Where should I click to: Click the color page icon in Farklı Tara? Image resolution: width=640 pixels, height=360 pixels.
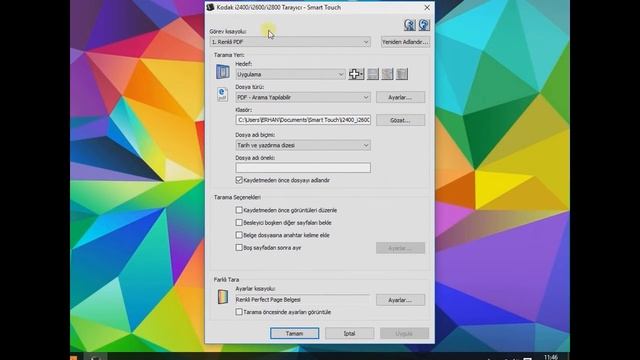pyautogui.click(x=222, y=297)
